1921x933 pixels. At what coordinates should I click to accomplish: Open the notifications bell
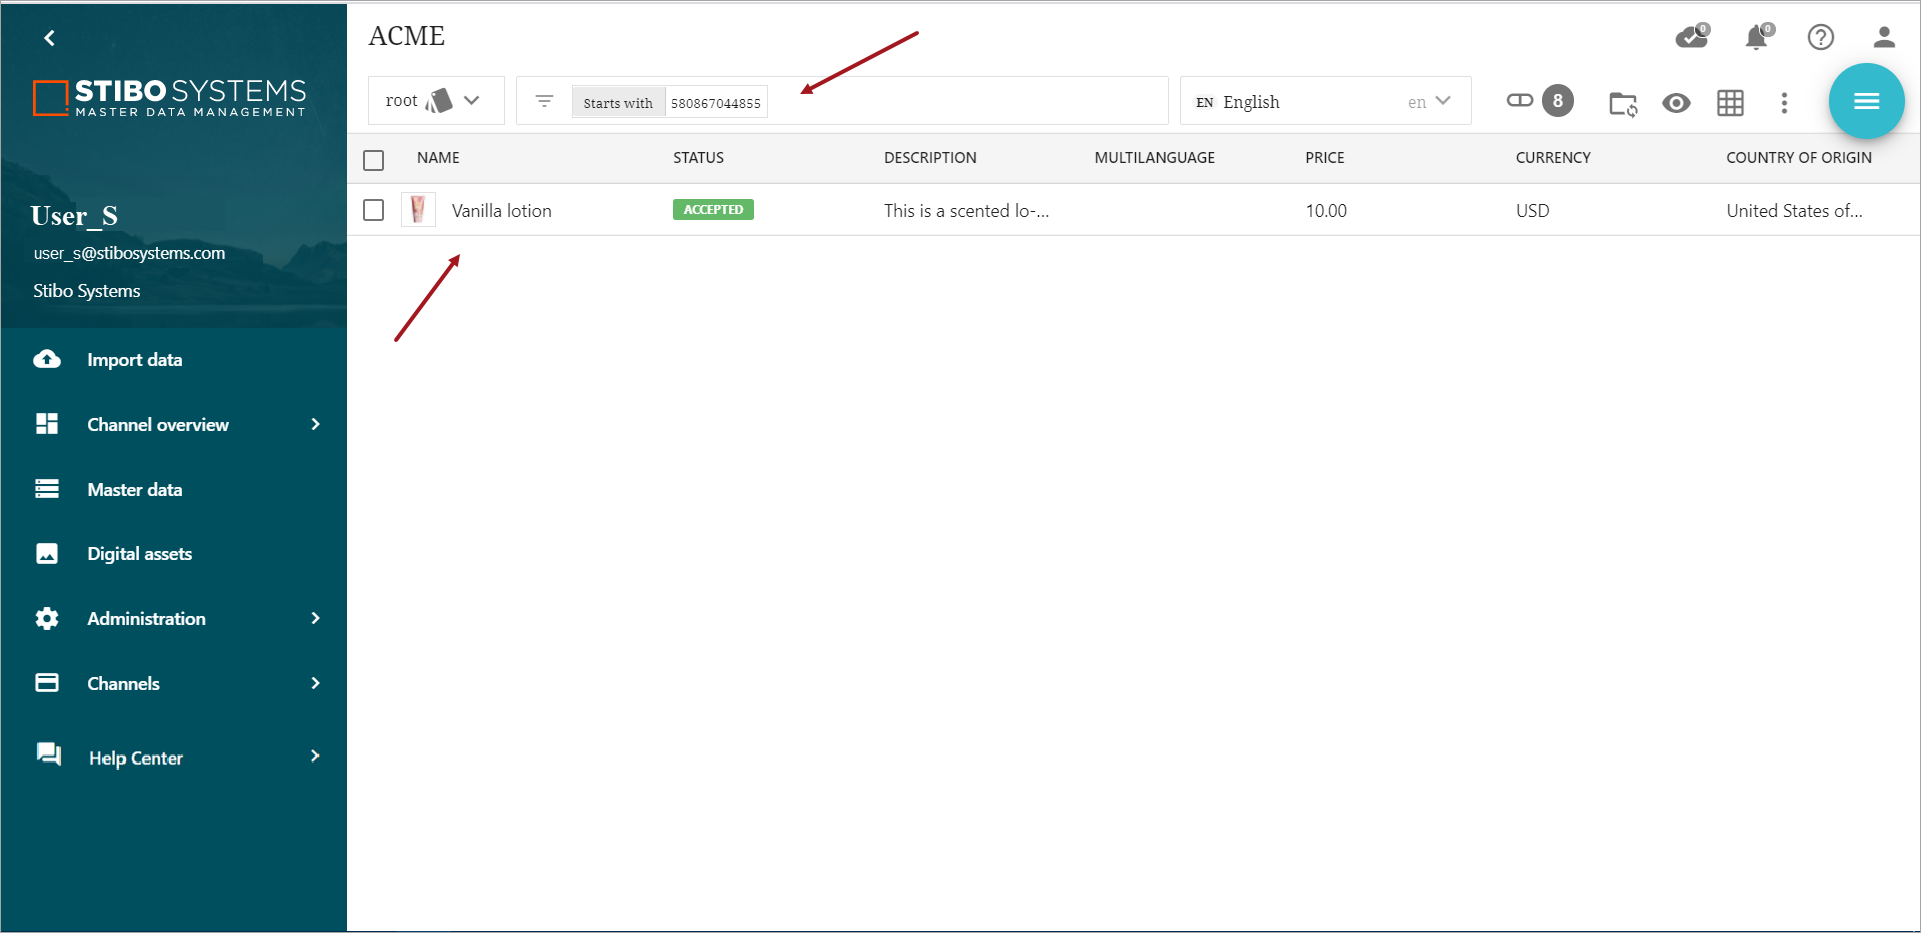tap(1756, 38)
